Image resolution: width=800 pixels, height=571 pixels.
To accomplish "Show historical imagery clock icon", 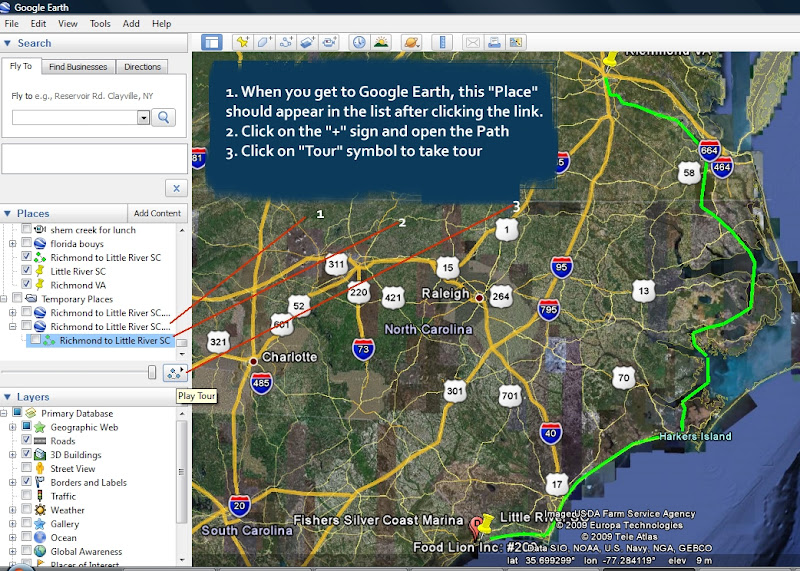I will point(359,42).
